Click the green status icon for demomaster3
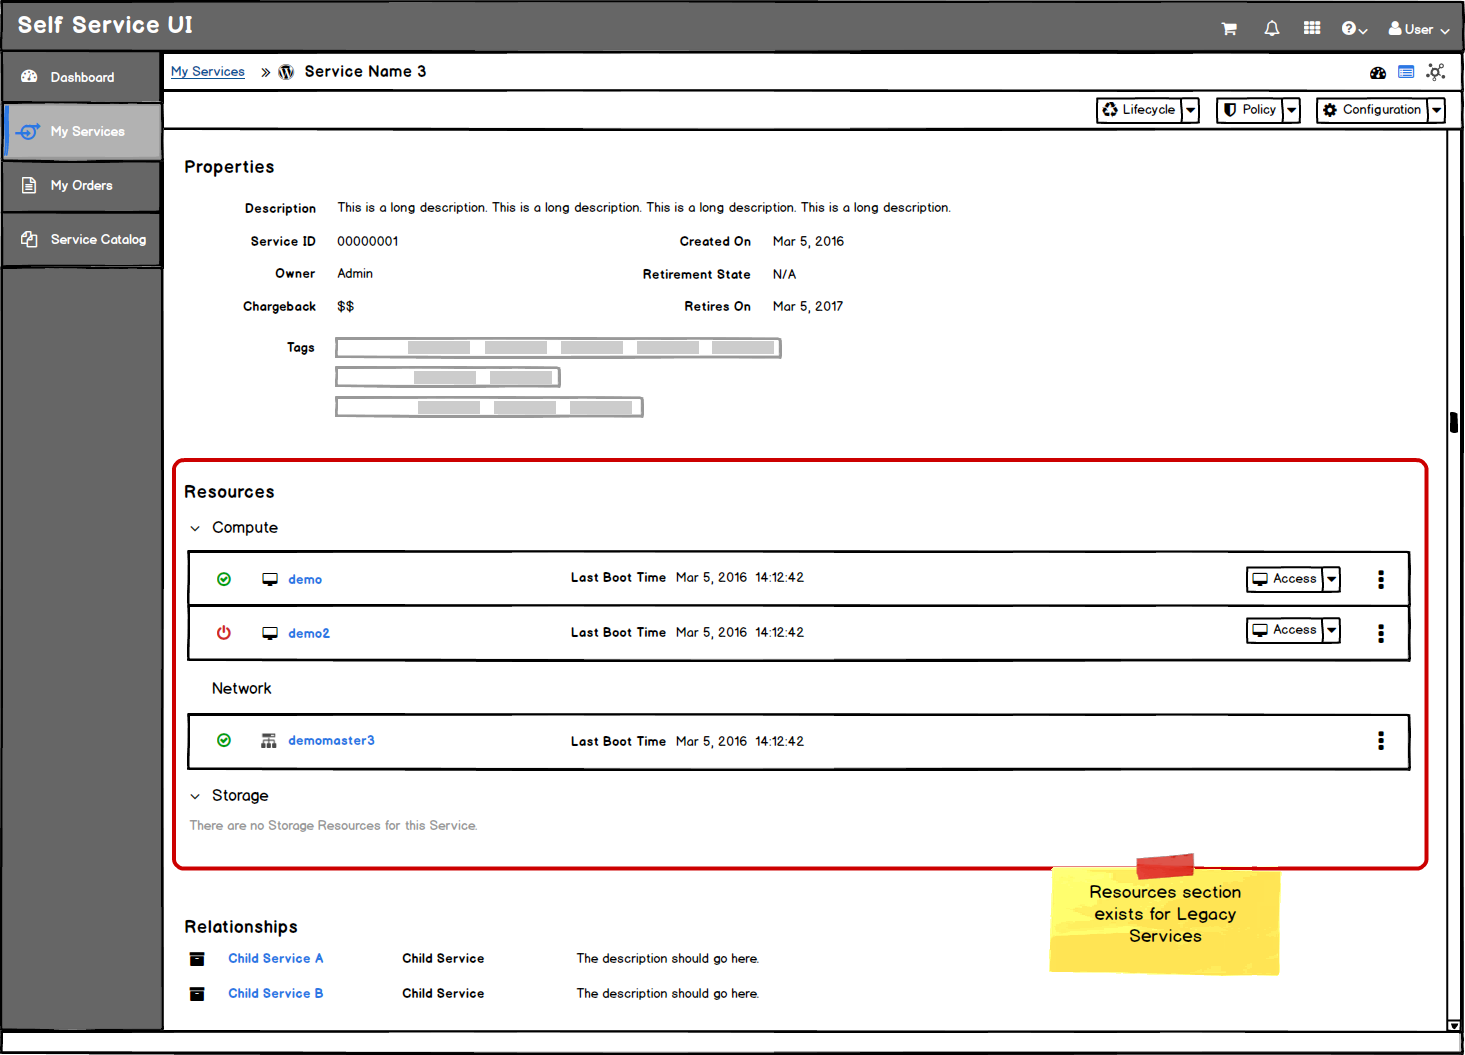Image resolution: width=1465 pixels, height=1055 pixels. pyautogui.click(x=224, y=740)
